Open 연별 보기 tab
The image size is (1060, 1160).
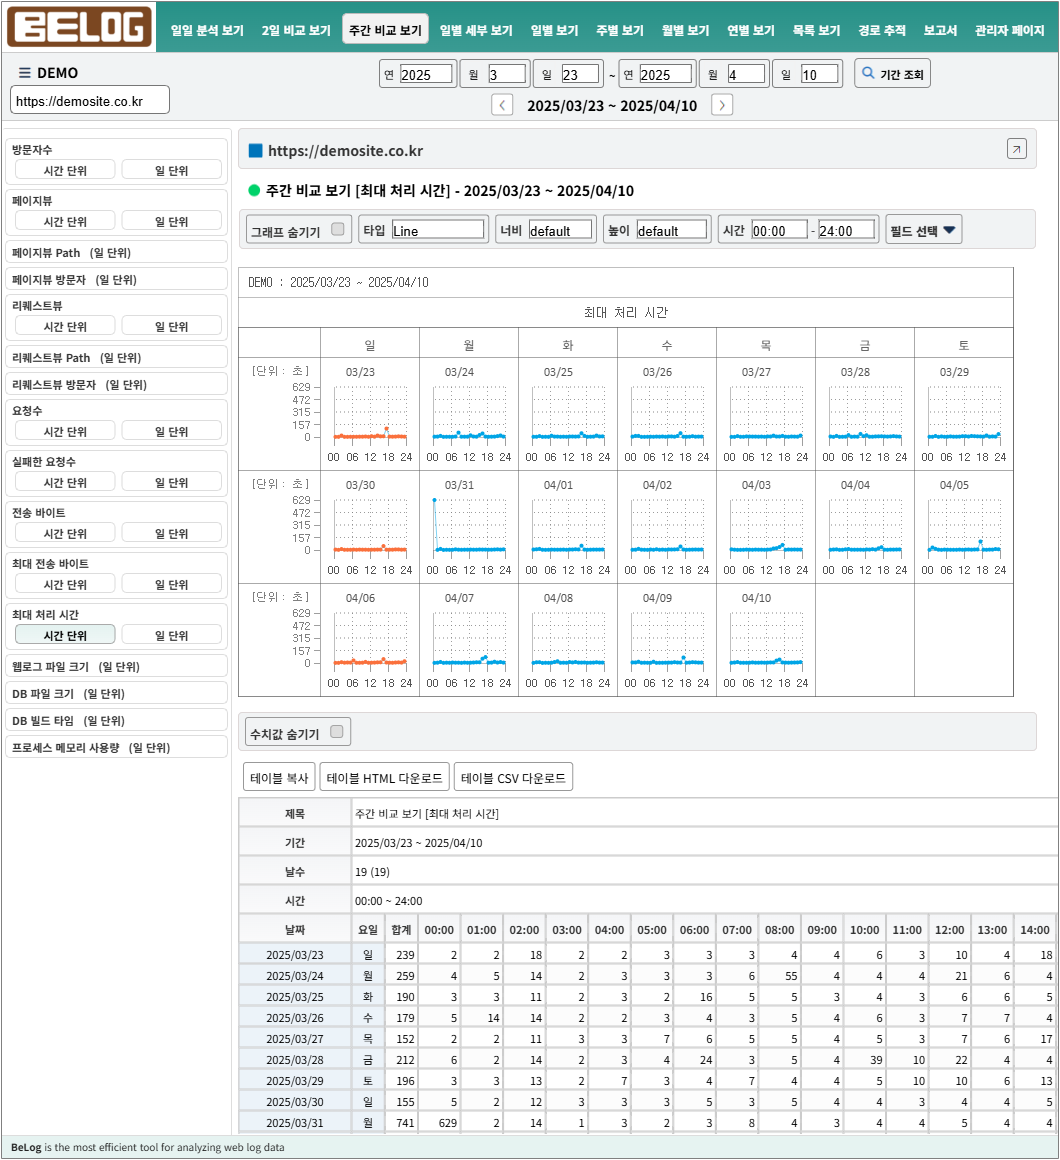751,30
